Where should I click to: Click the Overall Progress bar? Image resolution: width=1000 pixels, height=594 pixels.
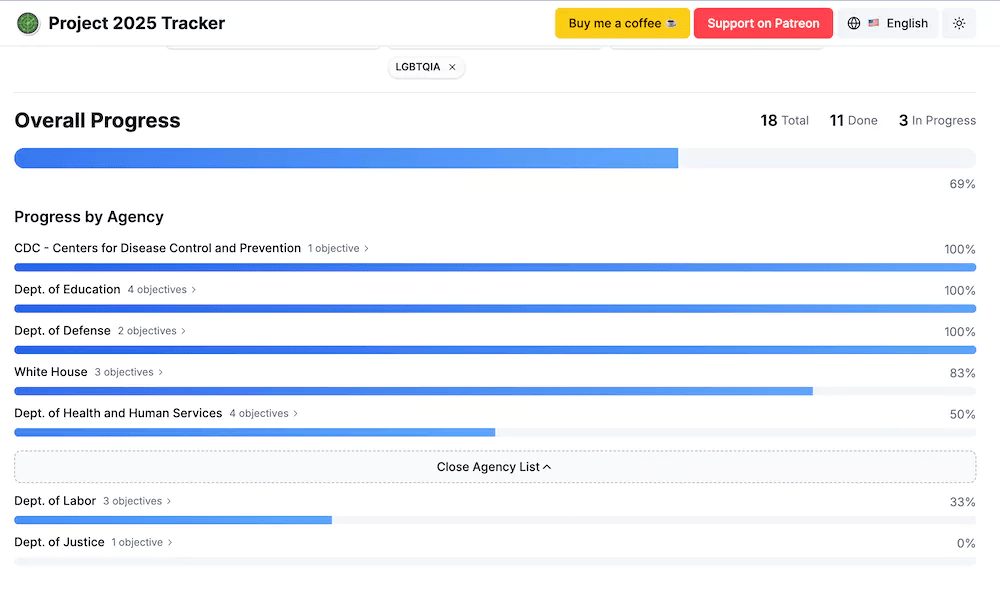coord(494,158)
